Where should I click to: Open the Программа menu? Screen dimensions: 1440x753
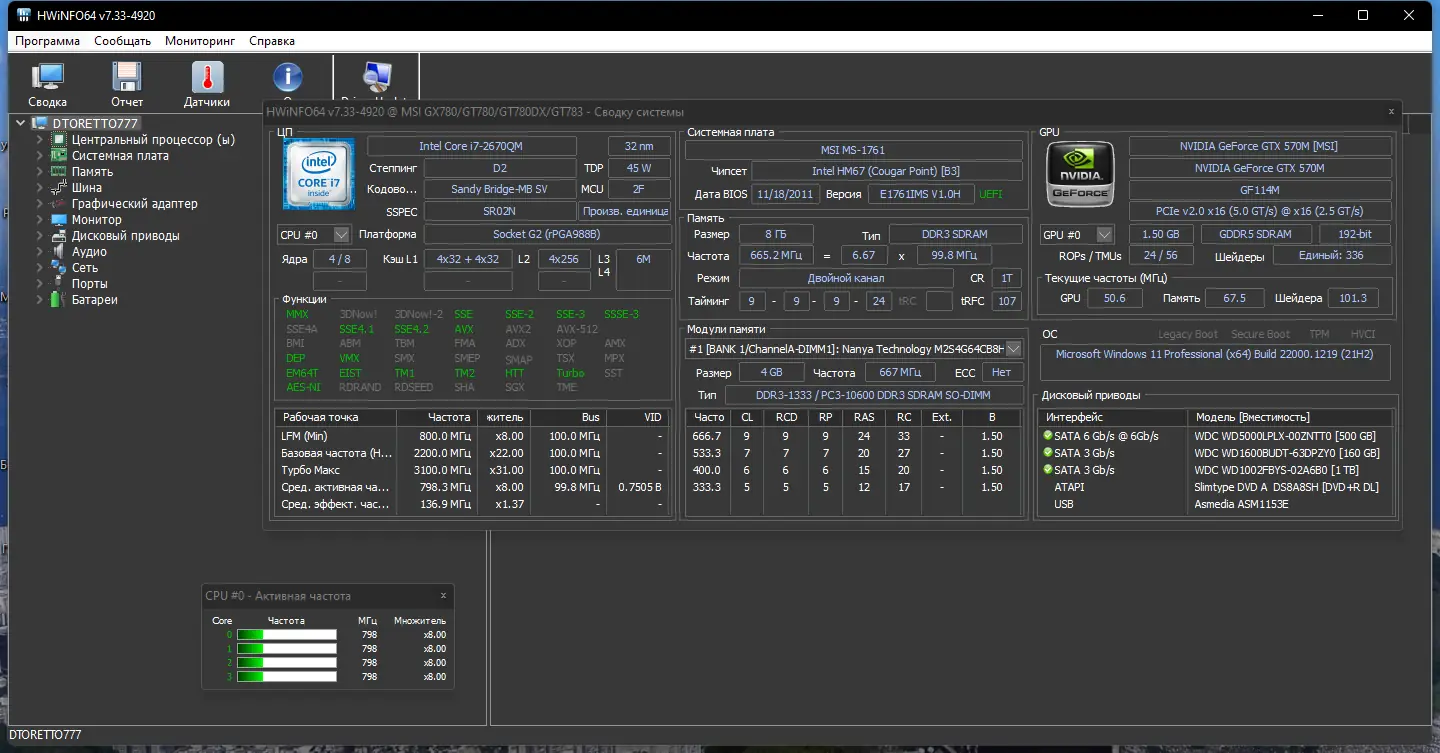48,41
